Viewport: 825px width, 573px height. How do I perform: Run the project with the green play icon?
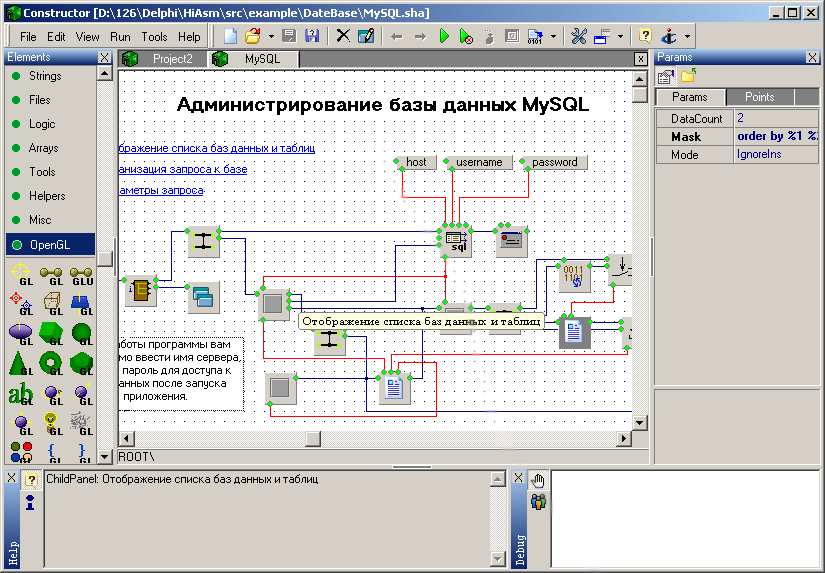444,36
